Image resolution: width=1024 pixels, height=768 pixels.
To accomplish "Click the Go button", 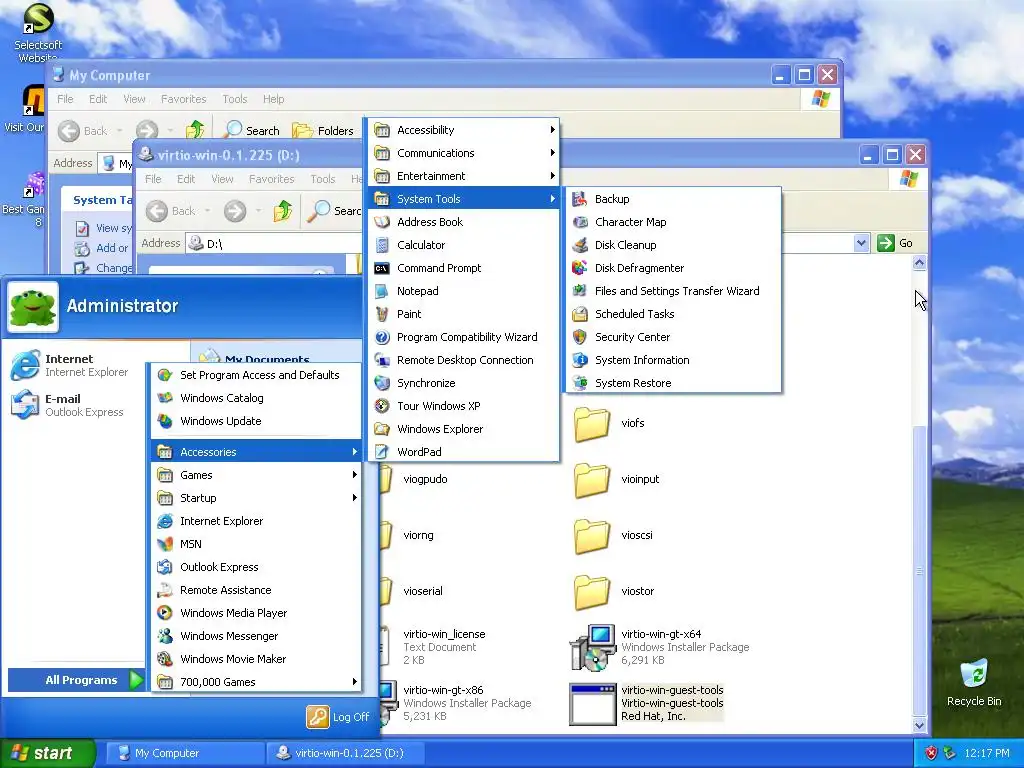I will [895, 243].
